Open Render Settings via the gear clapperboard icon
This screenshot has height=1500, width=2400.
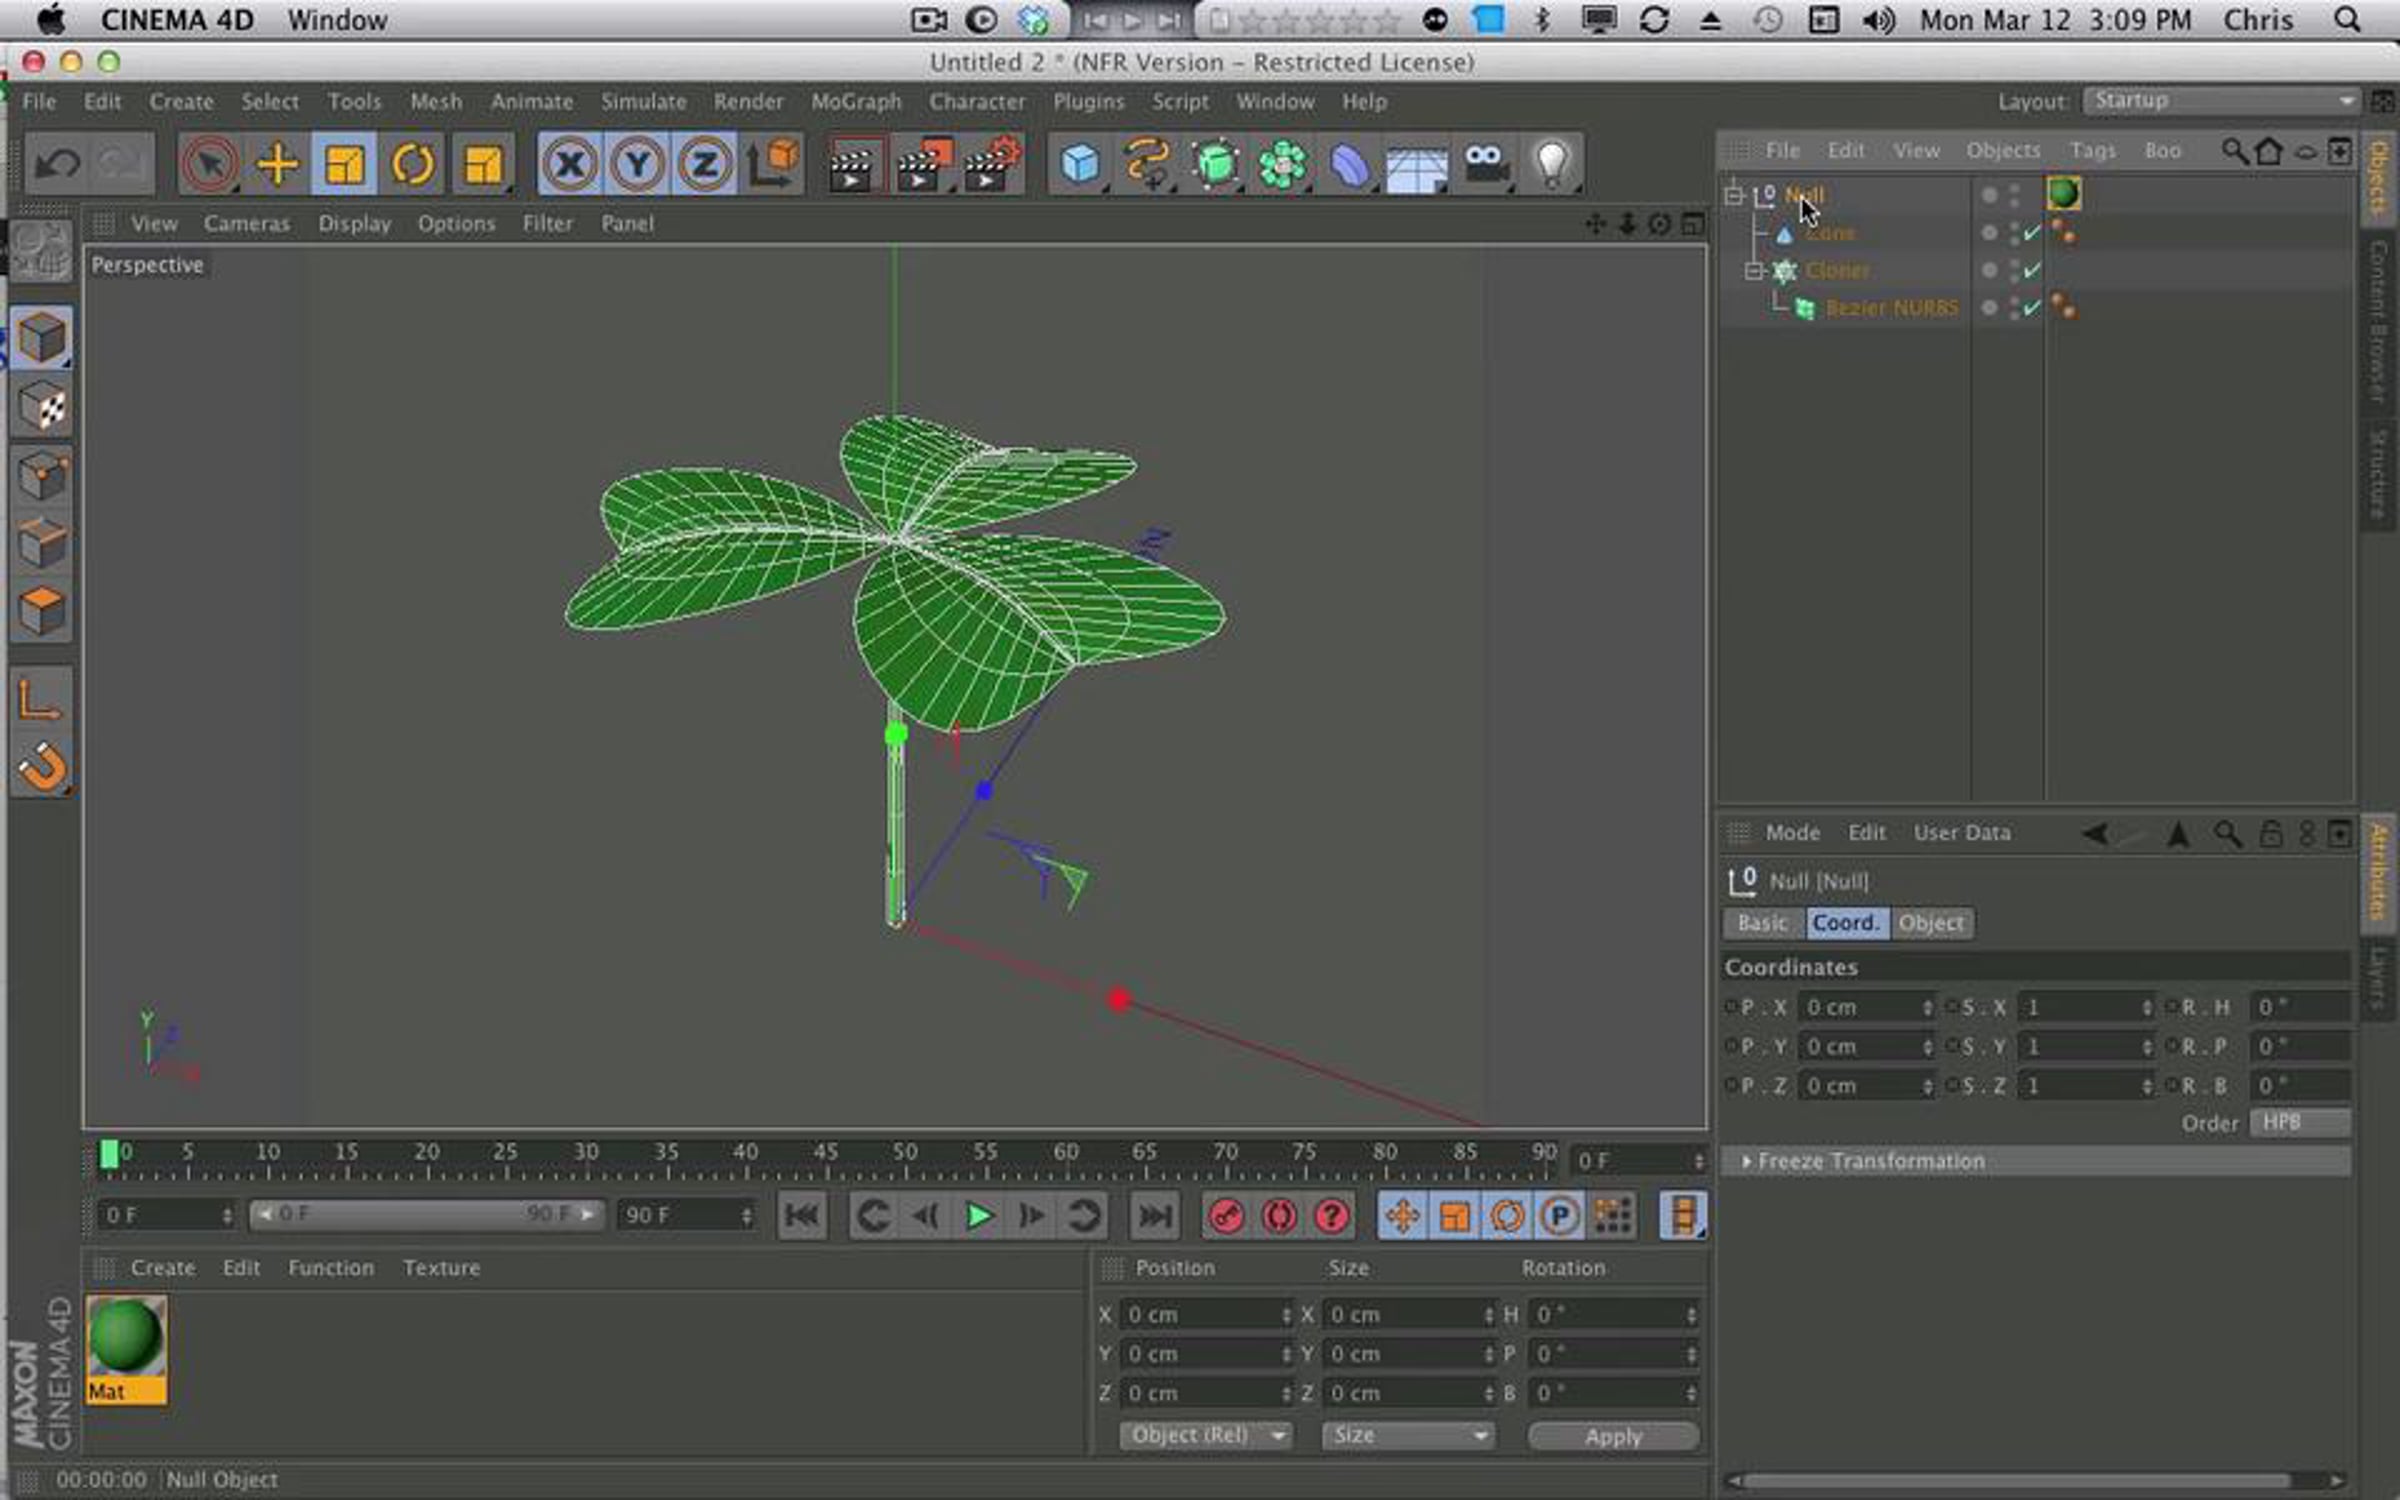[x=990, y=163]
